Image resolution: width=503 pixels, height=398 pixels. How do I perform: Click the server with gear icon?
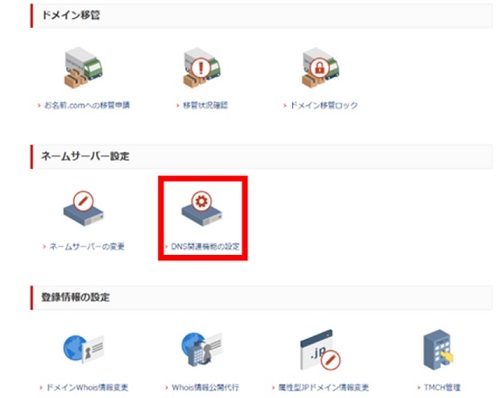click(202, 209)
